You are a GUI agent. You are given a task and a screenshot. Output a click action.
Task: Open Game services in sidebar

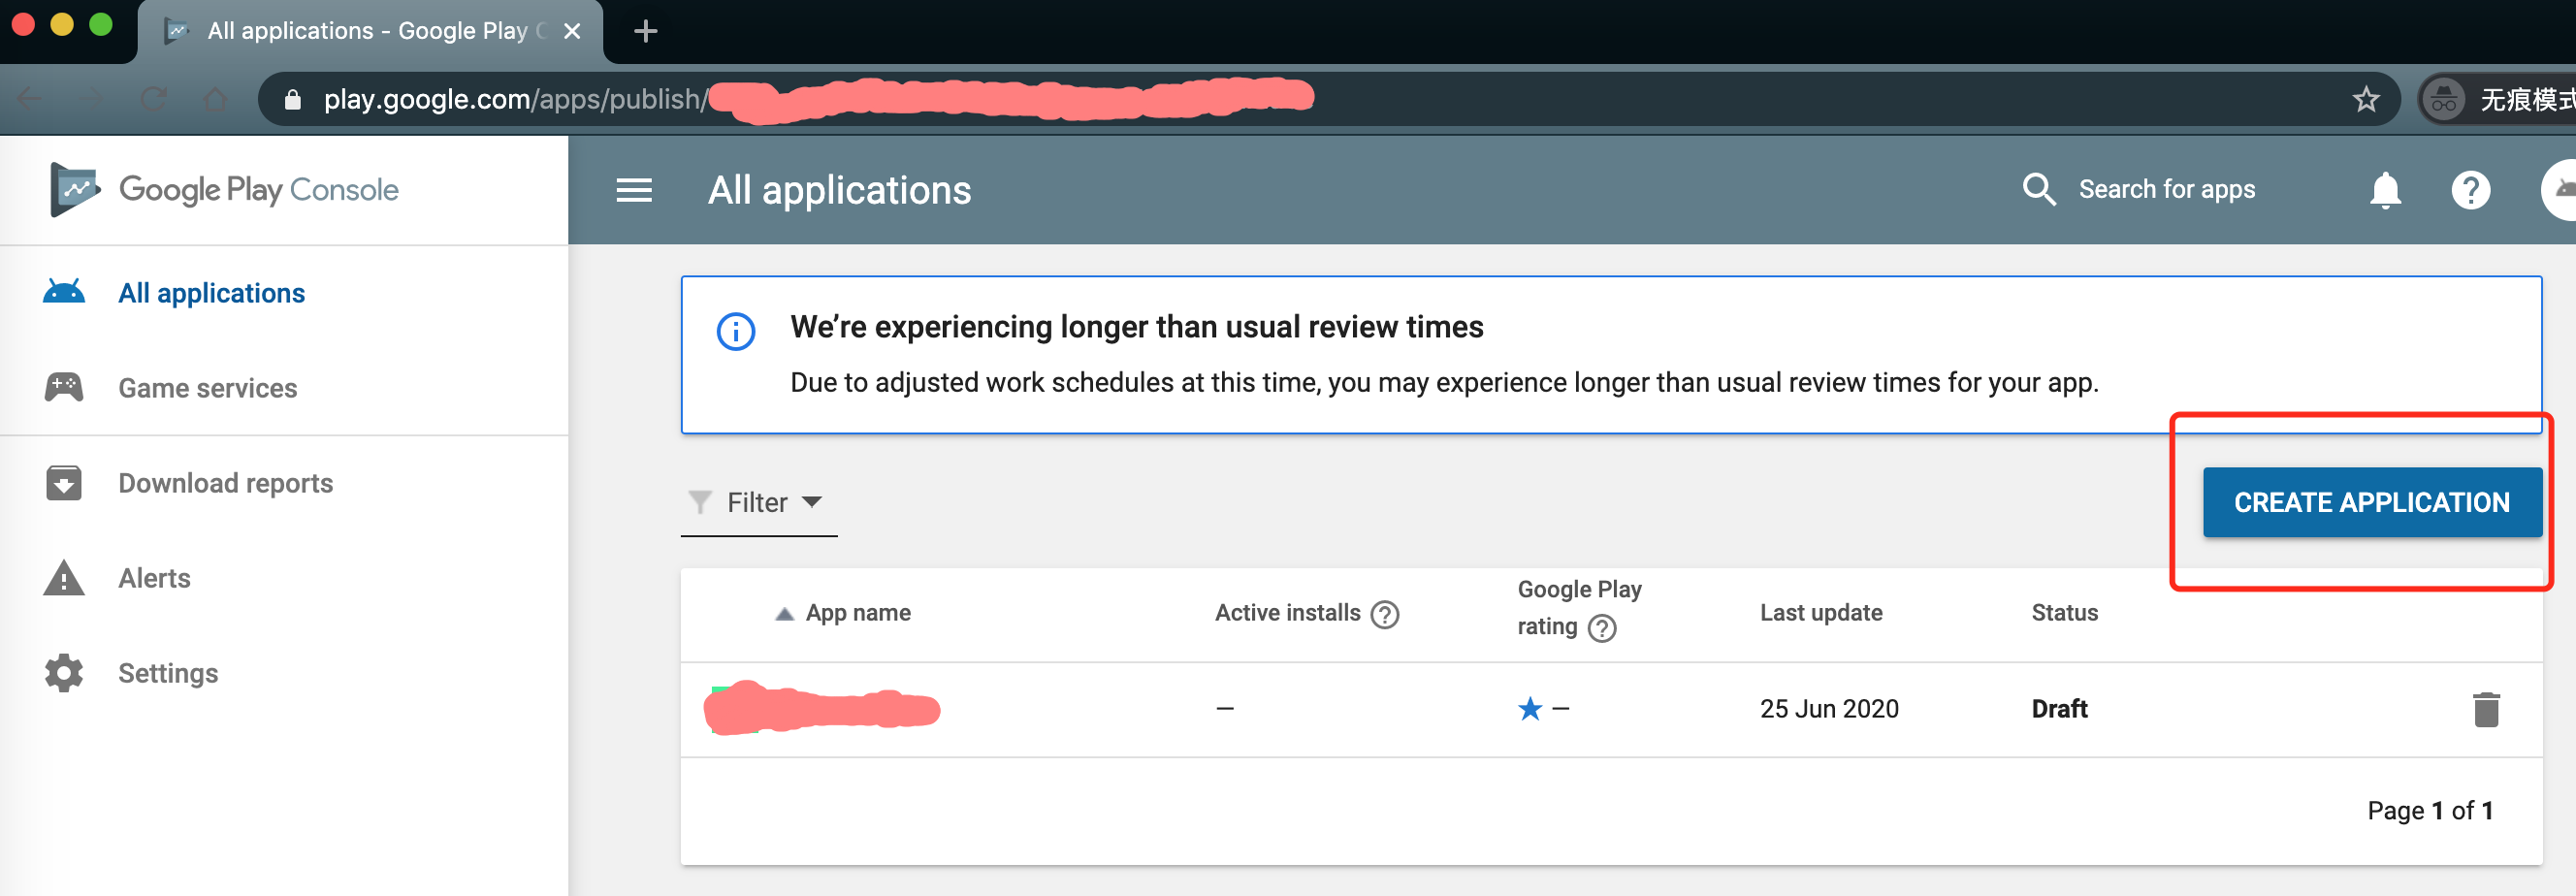(207, 388)
